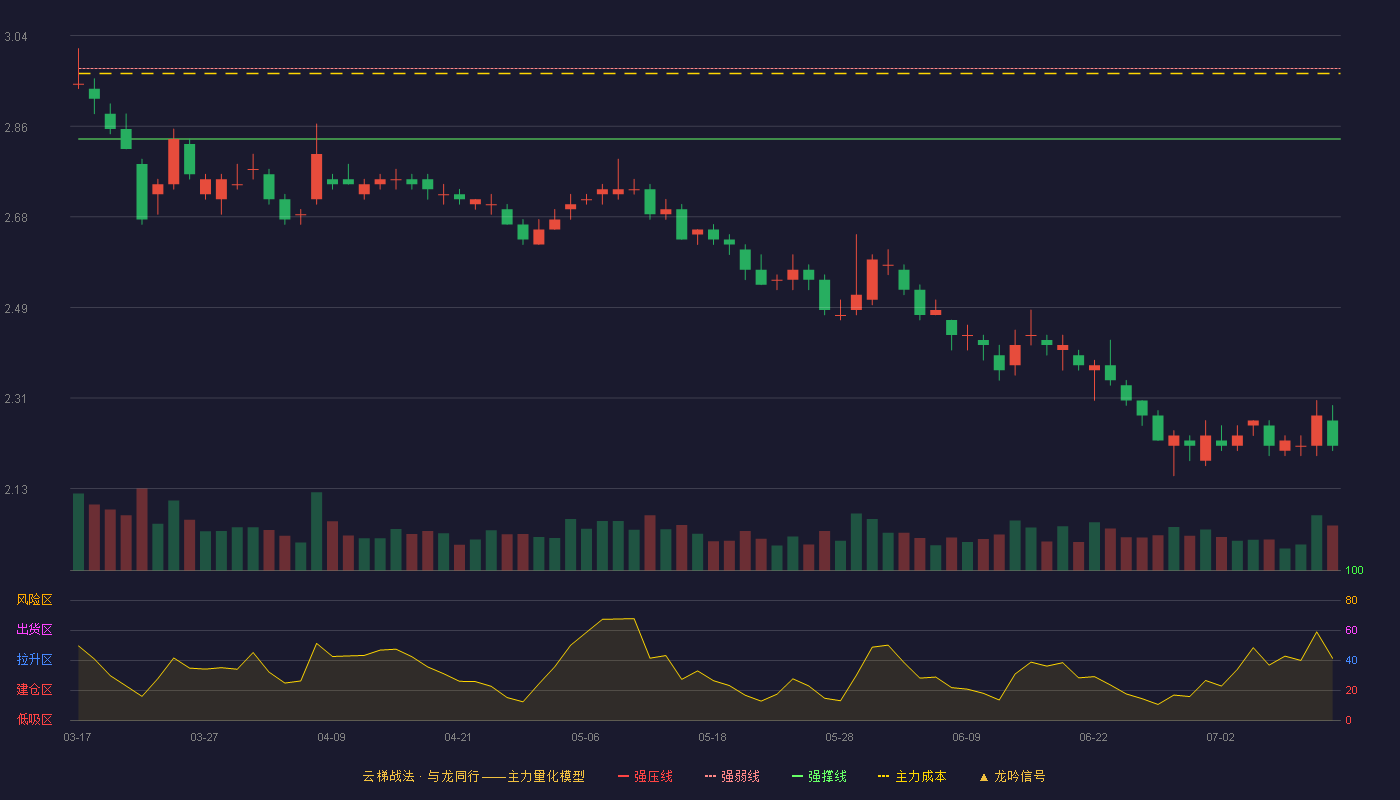This screenshot has width=1400, height=800.
Task: Click the 2.31 price axis label
Action: click(x=16, y=399)
